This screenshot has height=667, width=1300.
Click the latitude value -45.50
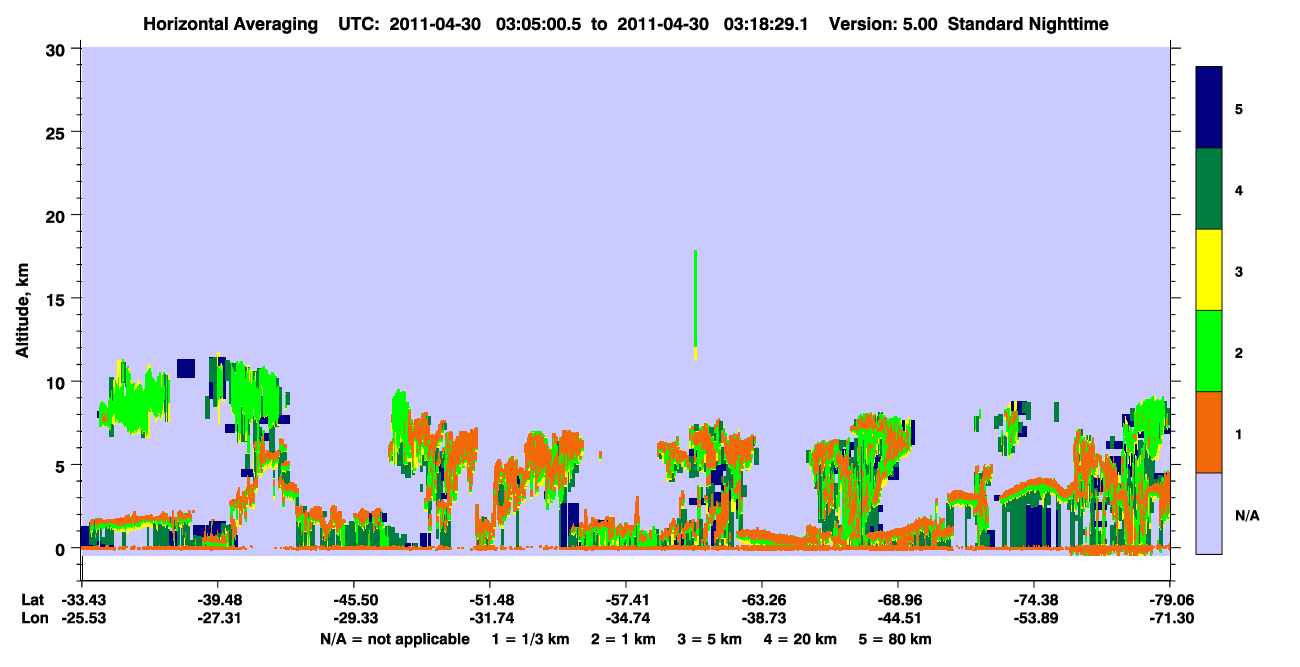click(354, 600)
